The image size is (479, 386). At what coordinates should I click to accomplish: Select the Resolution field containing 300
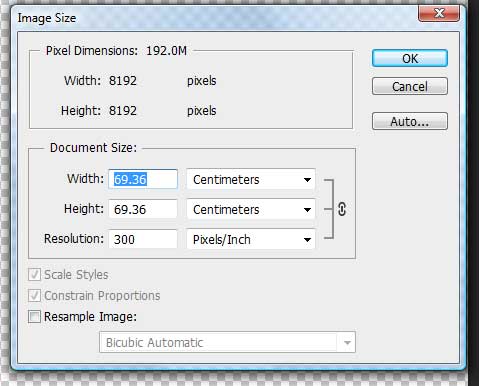(x=143, y=239)
